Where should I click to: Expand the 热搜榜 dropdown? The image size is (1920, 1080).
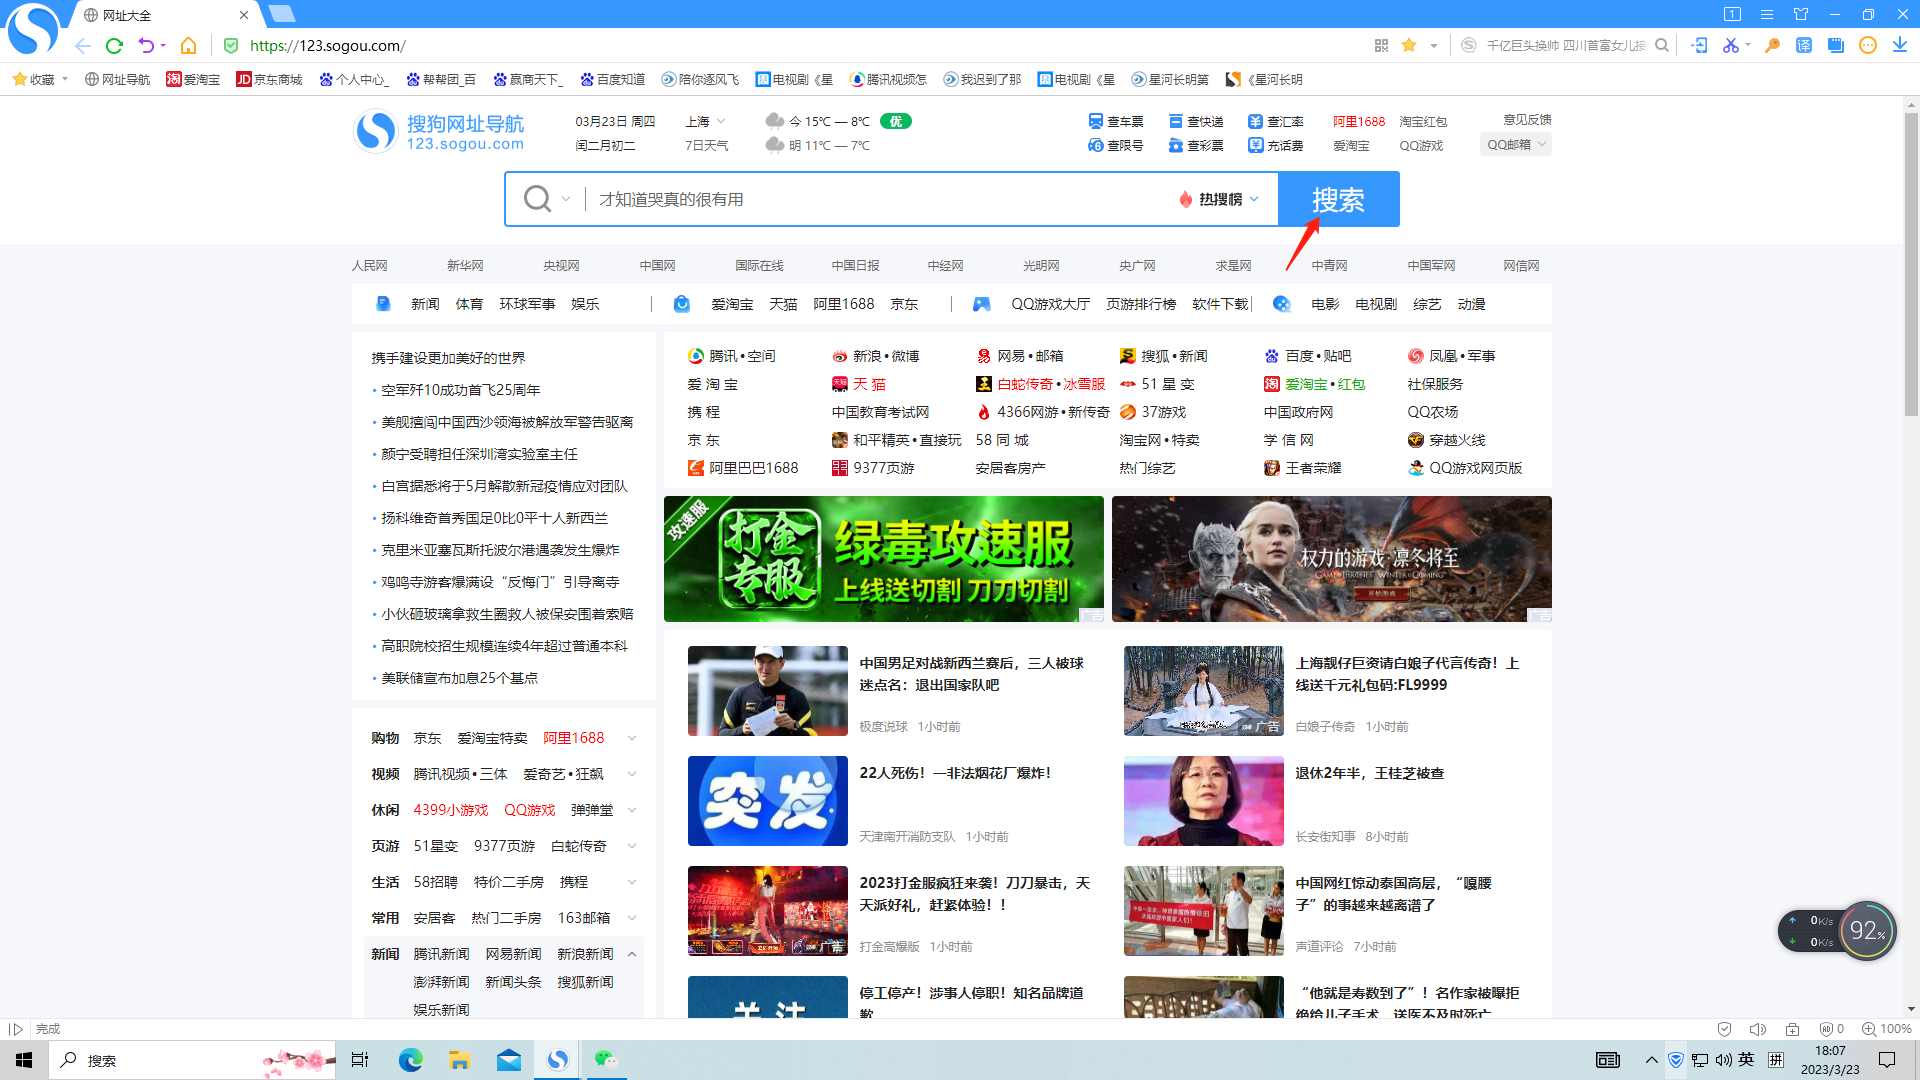[1219, 199]
